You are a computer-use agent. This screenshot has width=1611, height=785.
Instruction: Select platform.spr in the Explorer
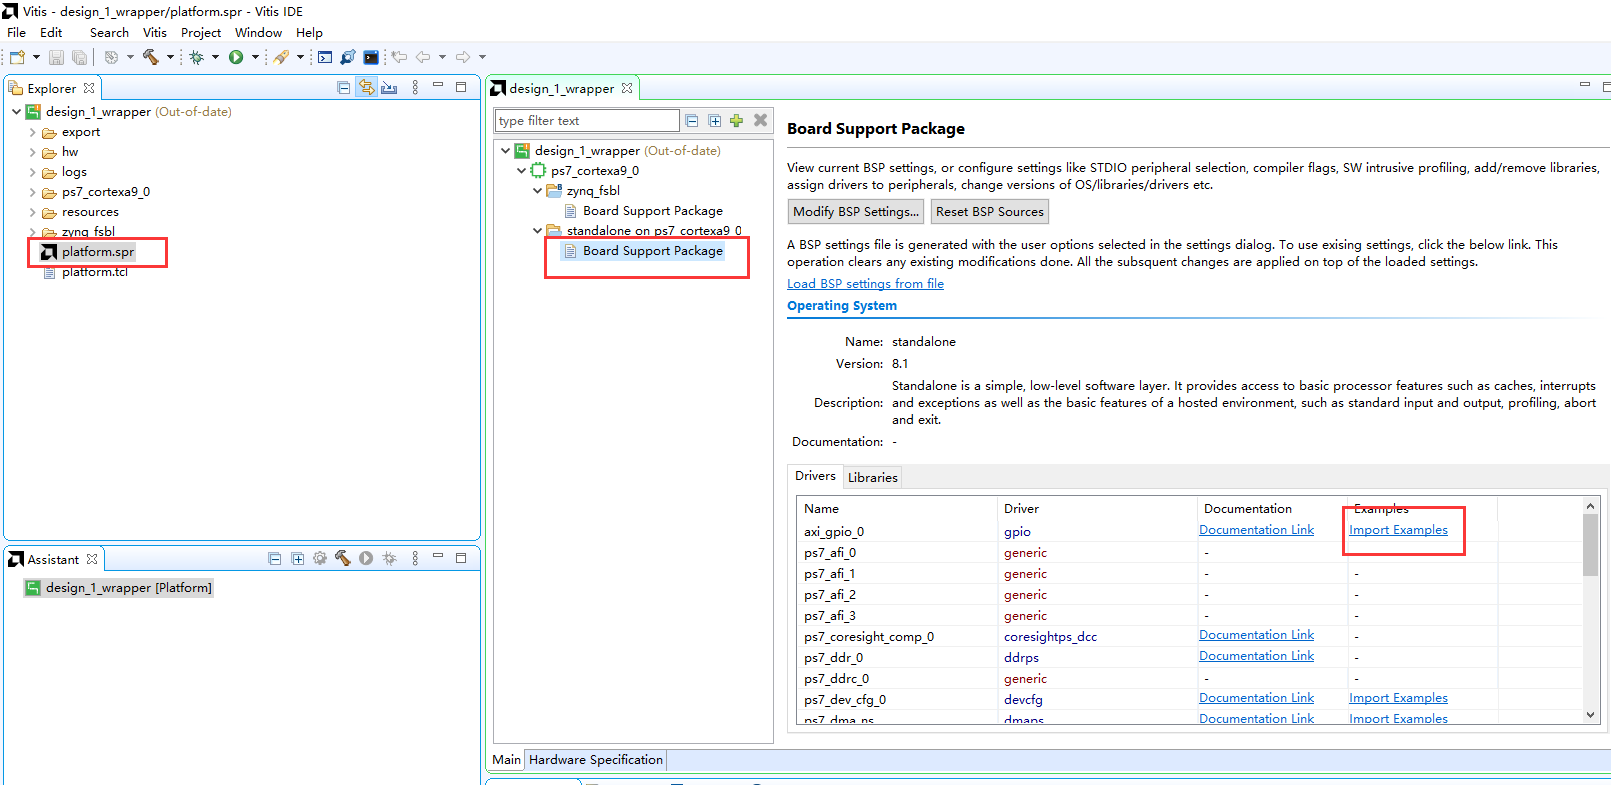(x=97, y=252)
